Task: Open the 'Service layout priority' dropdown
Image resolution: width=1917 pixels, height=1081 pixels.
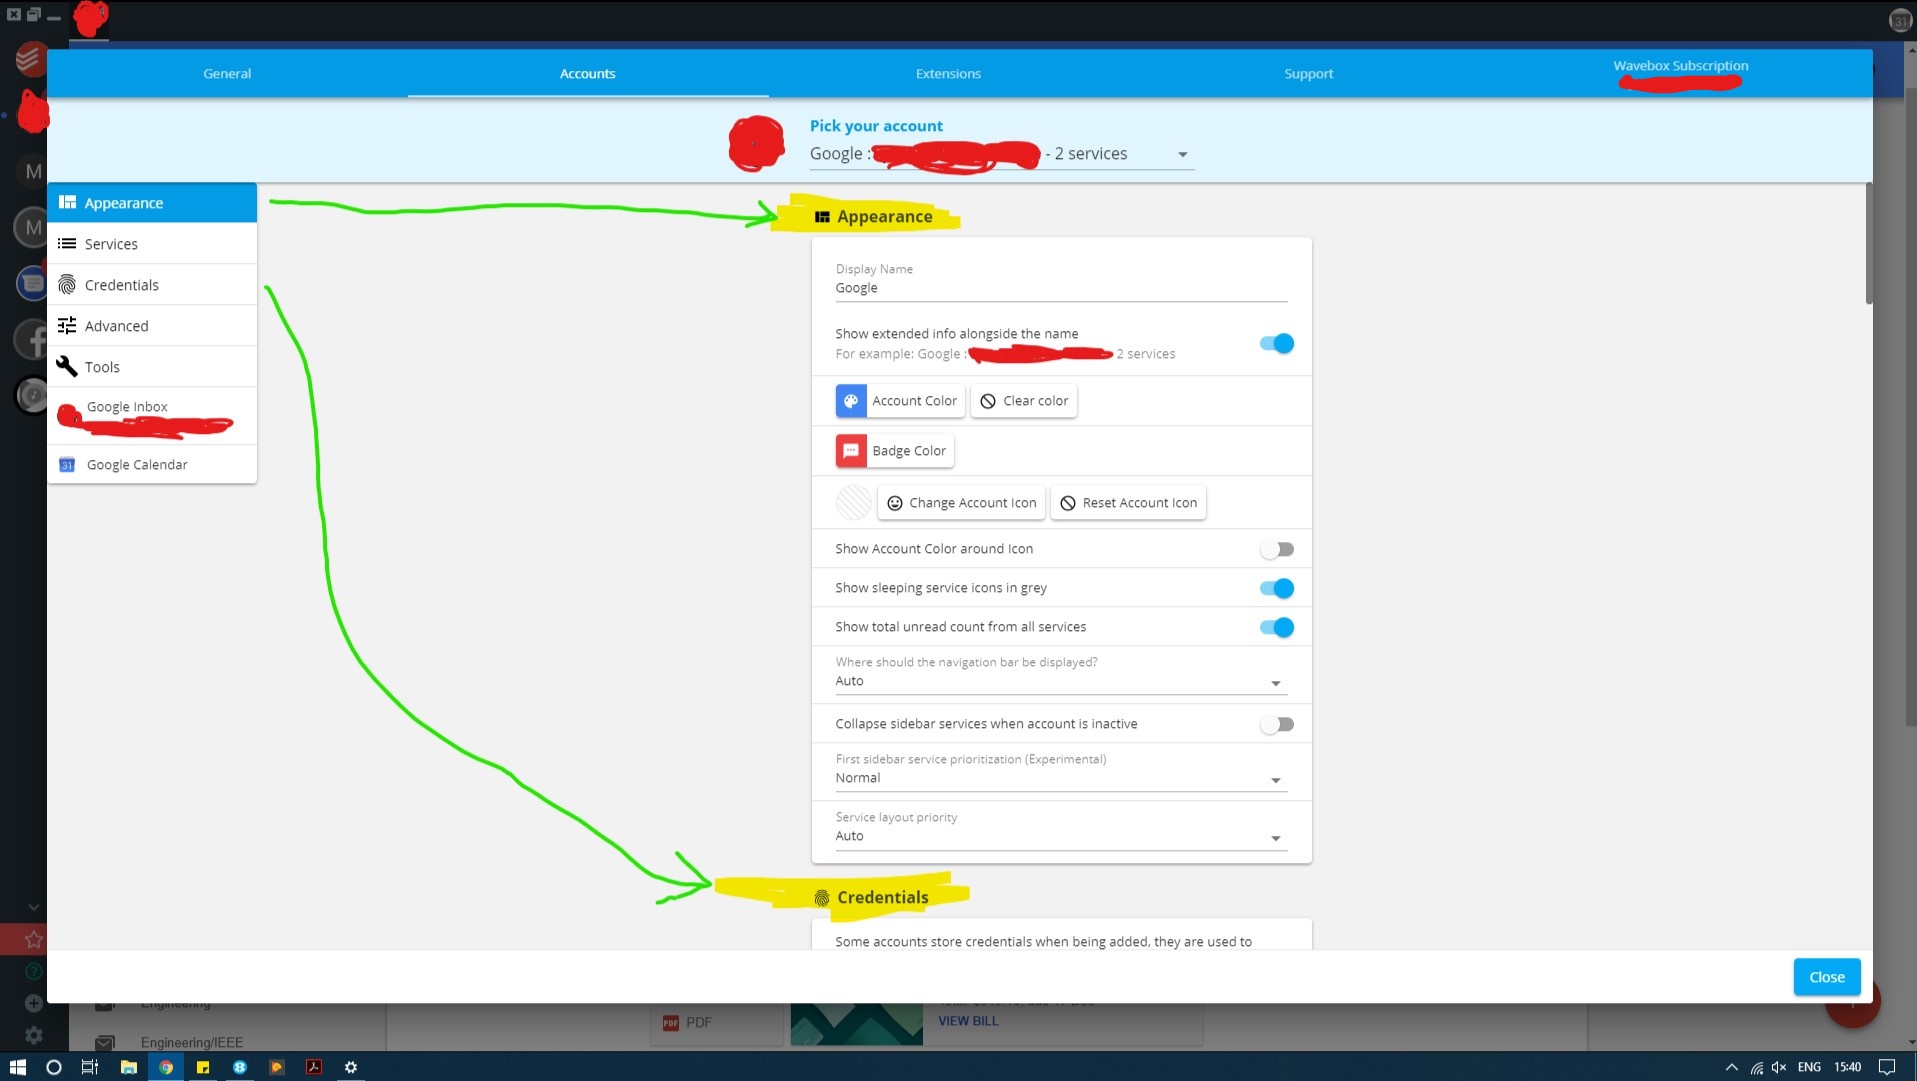Action: click(x=1274, y=837)
